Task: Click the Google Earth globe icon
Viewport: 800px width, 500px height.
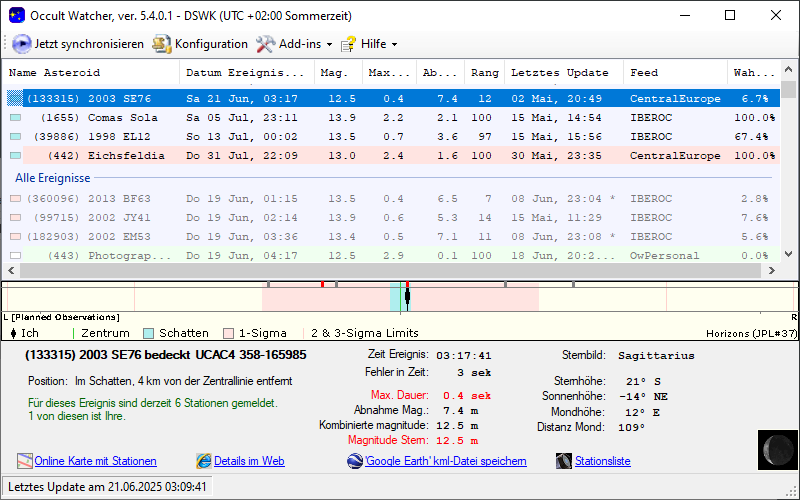Action: coord(355,461)
